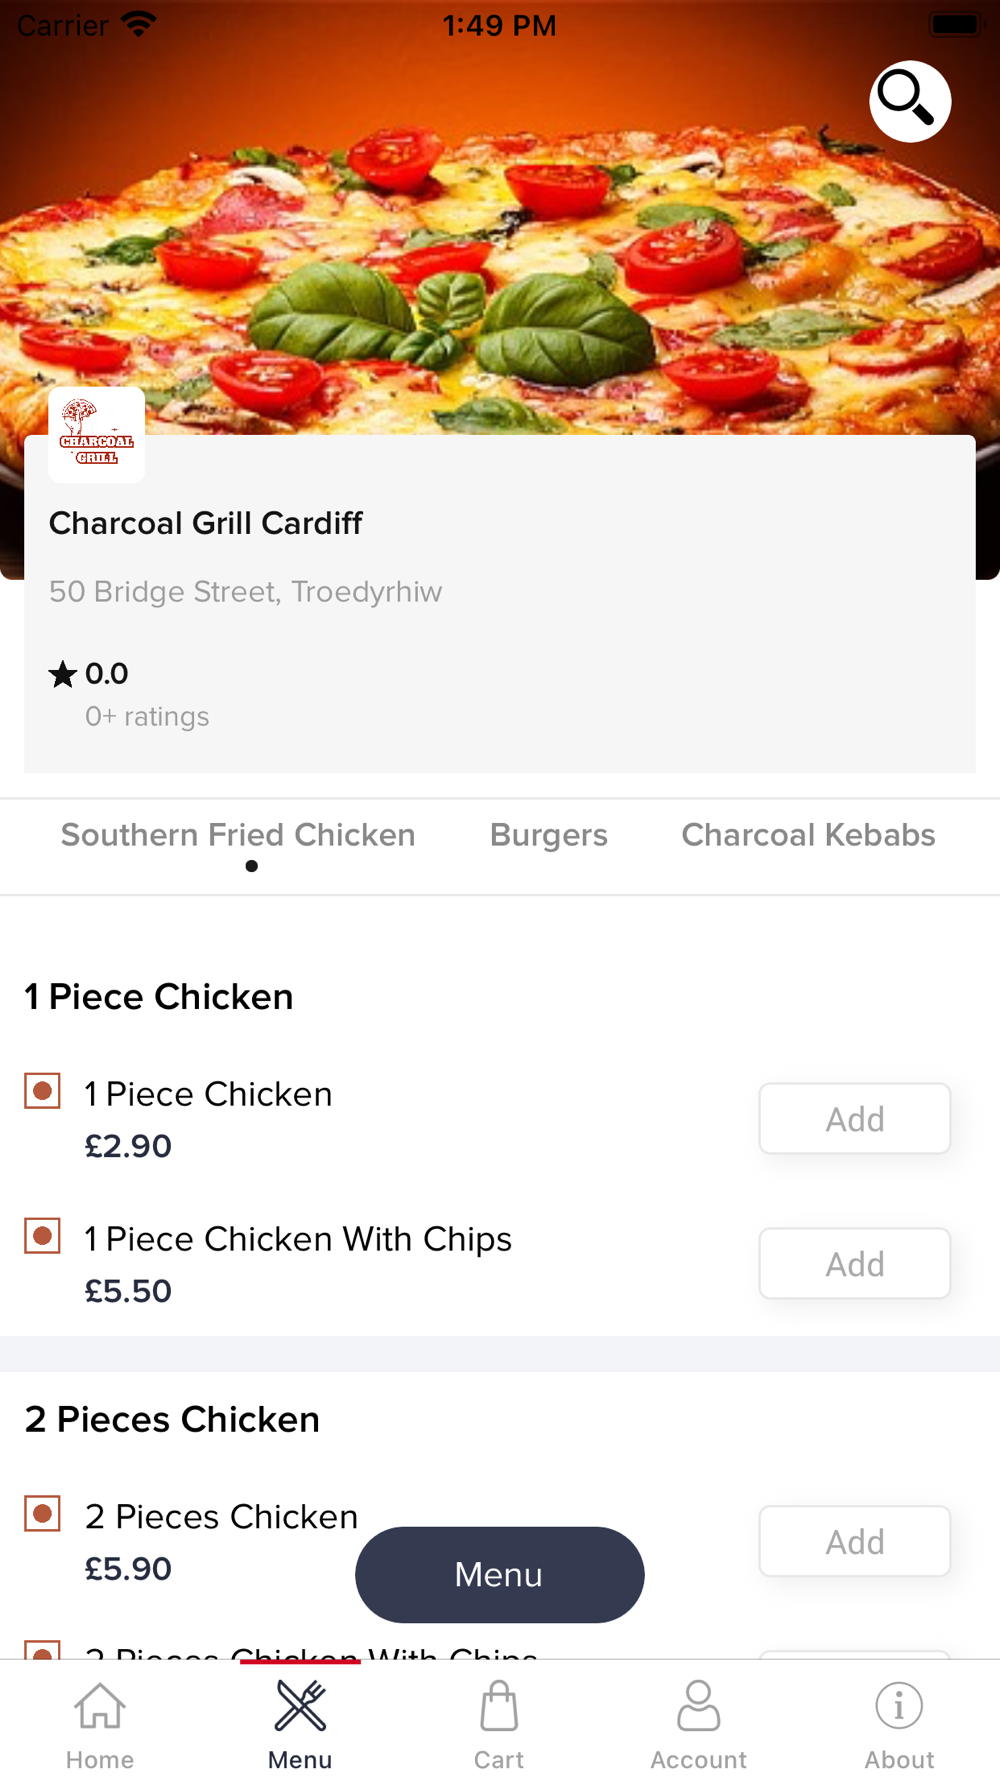Tap the Charcoal Grill Cardiff restaurant name
This screenshot has height=1778, width=1000.
tap(205, 523)
